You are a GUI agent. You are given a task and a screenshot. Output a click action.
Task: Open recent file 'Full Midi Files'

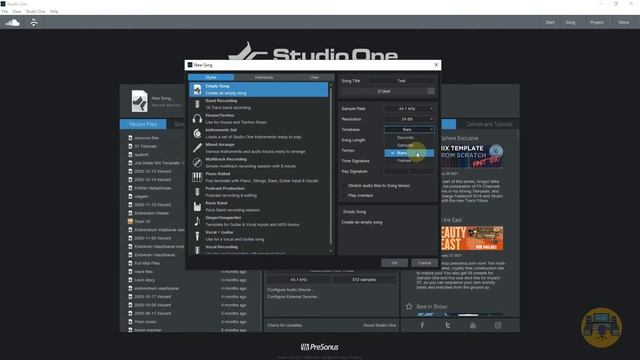point(147,263)
